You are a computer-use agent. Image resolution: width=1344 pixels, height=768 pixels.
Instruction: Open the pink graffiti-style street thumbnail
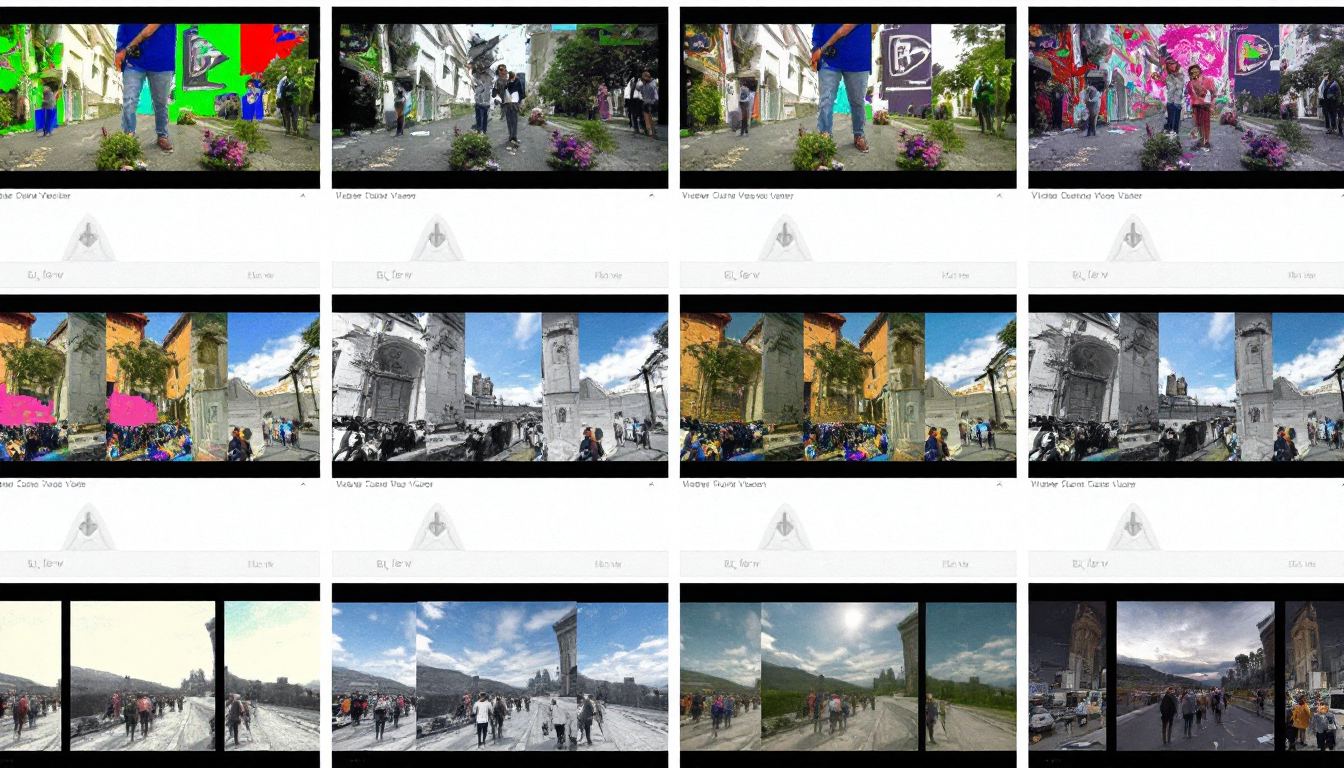pyautogui.click(x=1186, y=97)
